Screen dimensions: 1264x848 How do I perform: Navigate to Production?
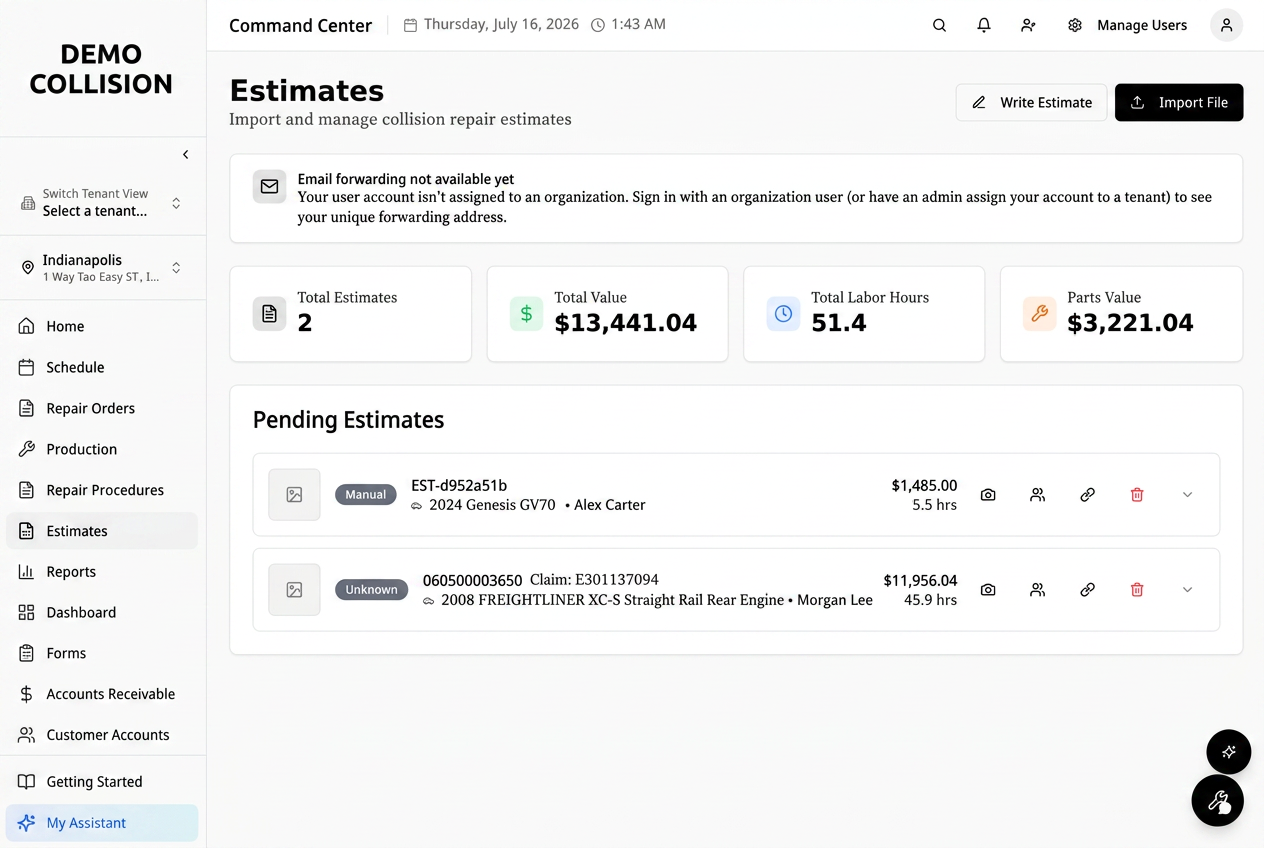102,449
